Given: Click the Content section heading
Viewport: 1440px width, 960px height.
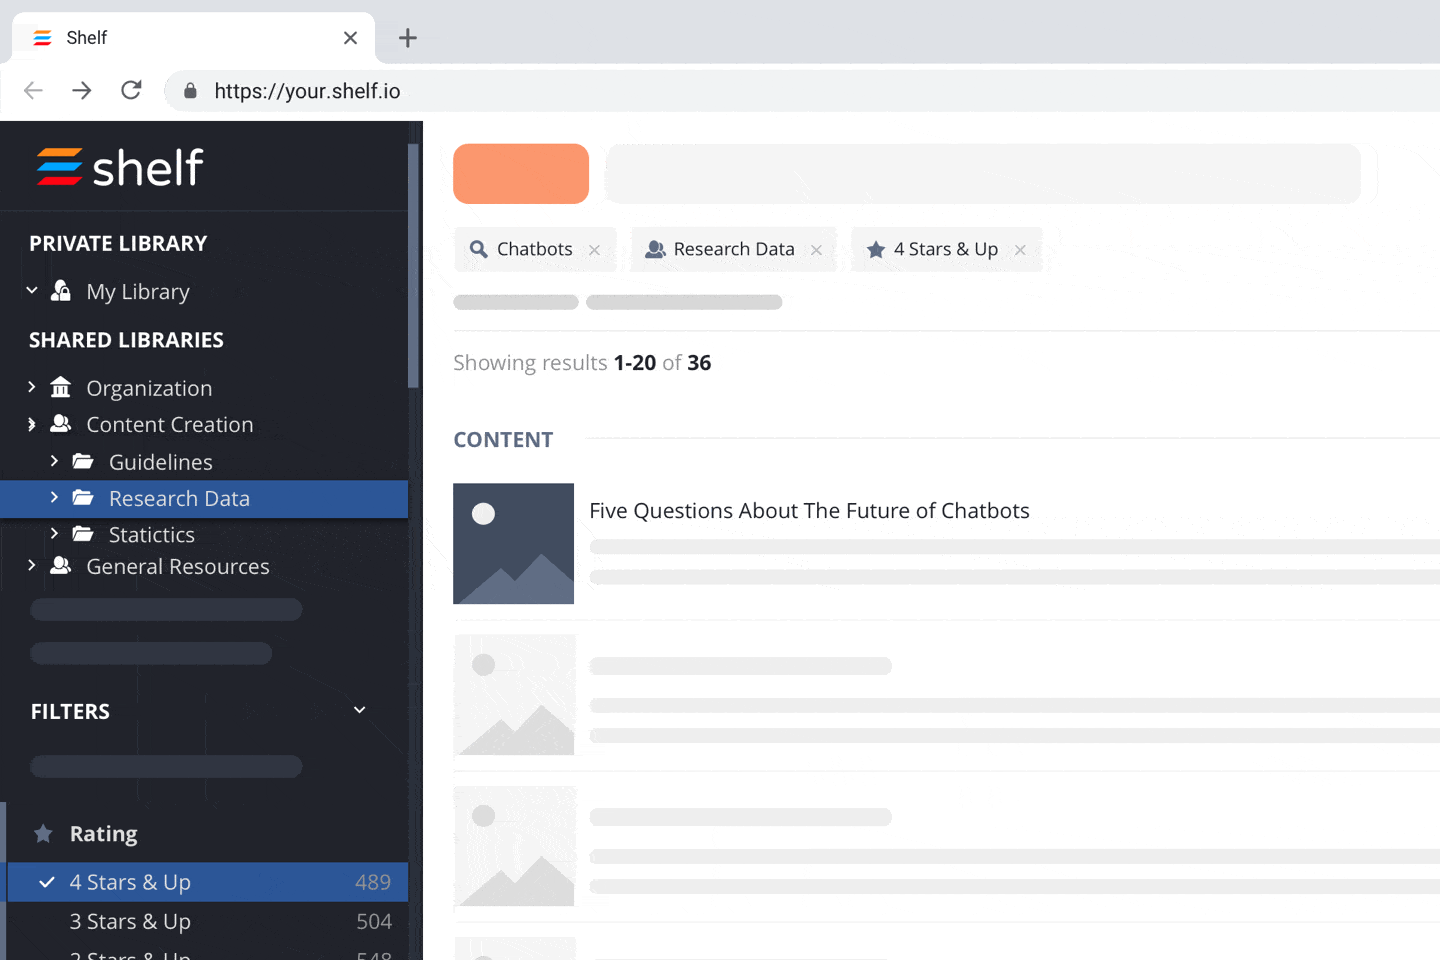Looking at the screenshot, I should point(503,440).
